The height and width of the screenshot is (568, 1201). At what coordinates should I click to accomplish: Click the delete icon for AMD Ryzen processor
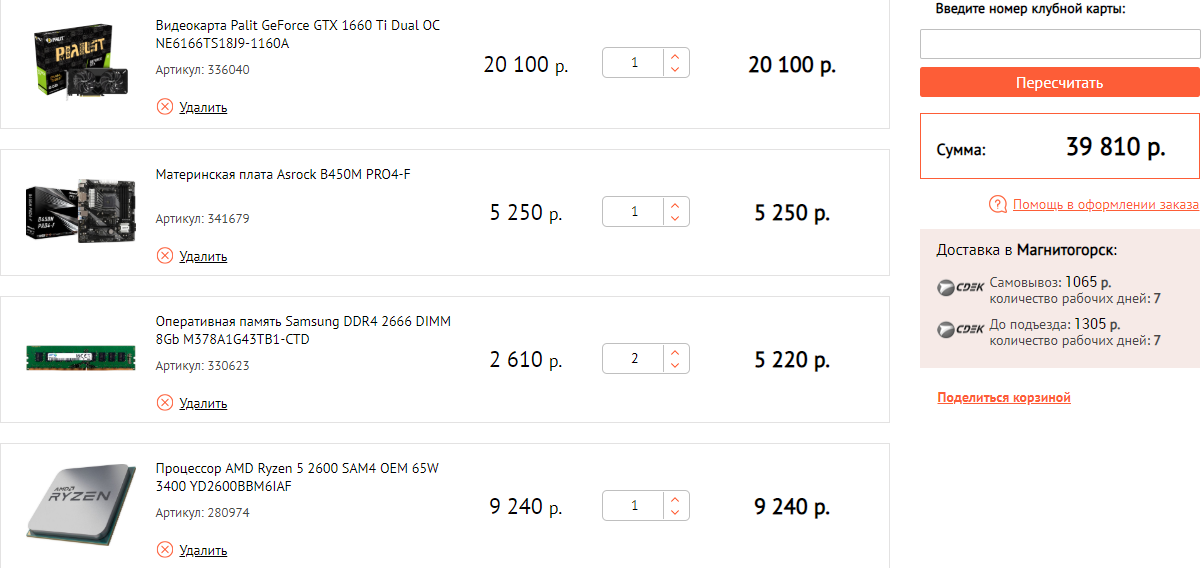[165, 550]
